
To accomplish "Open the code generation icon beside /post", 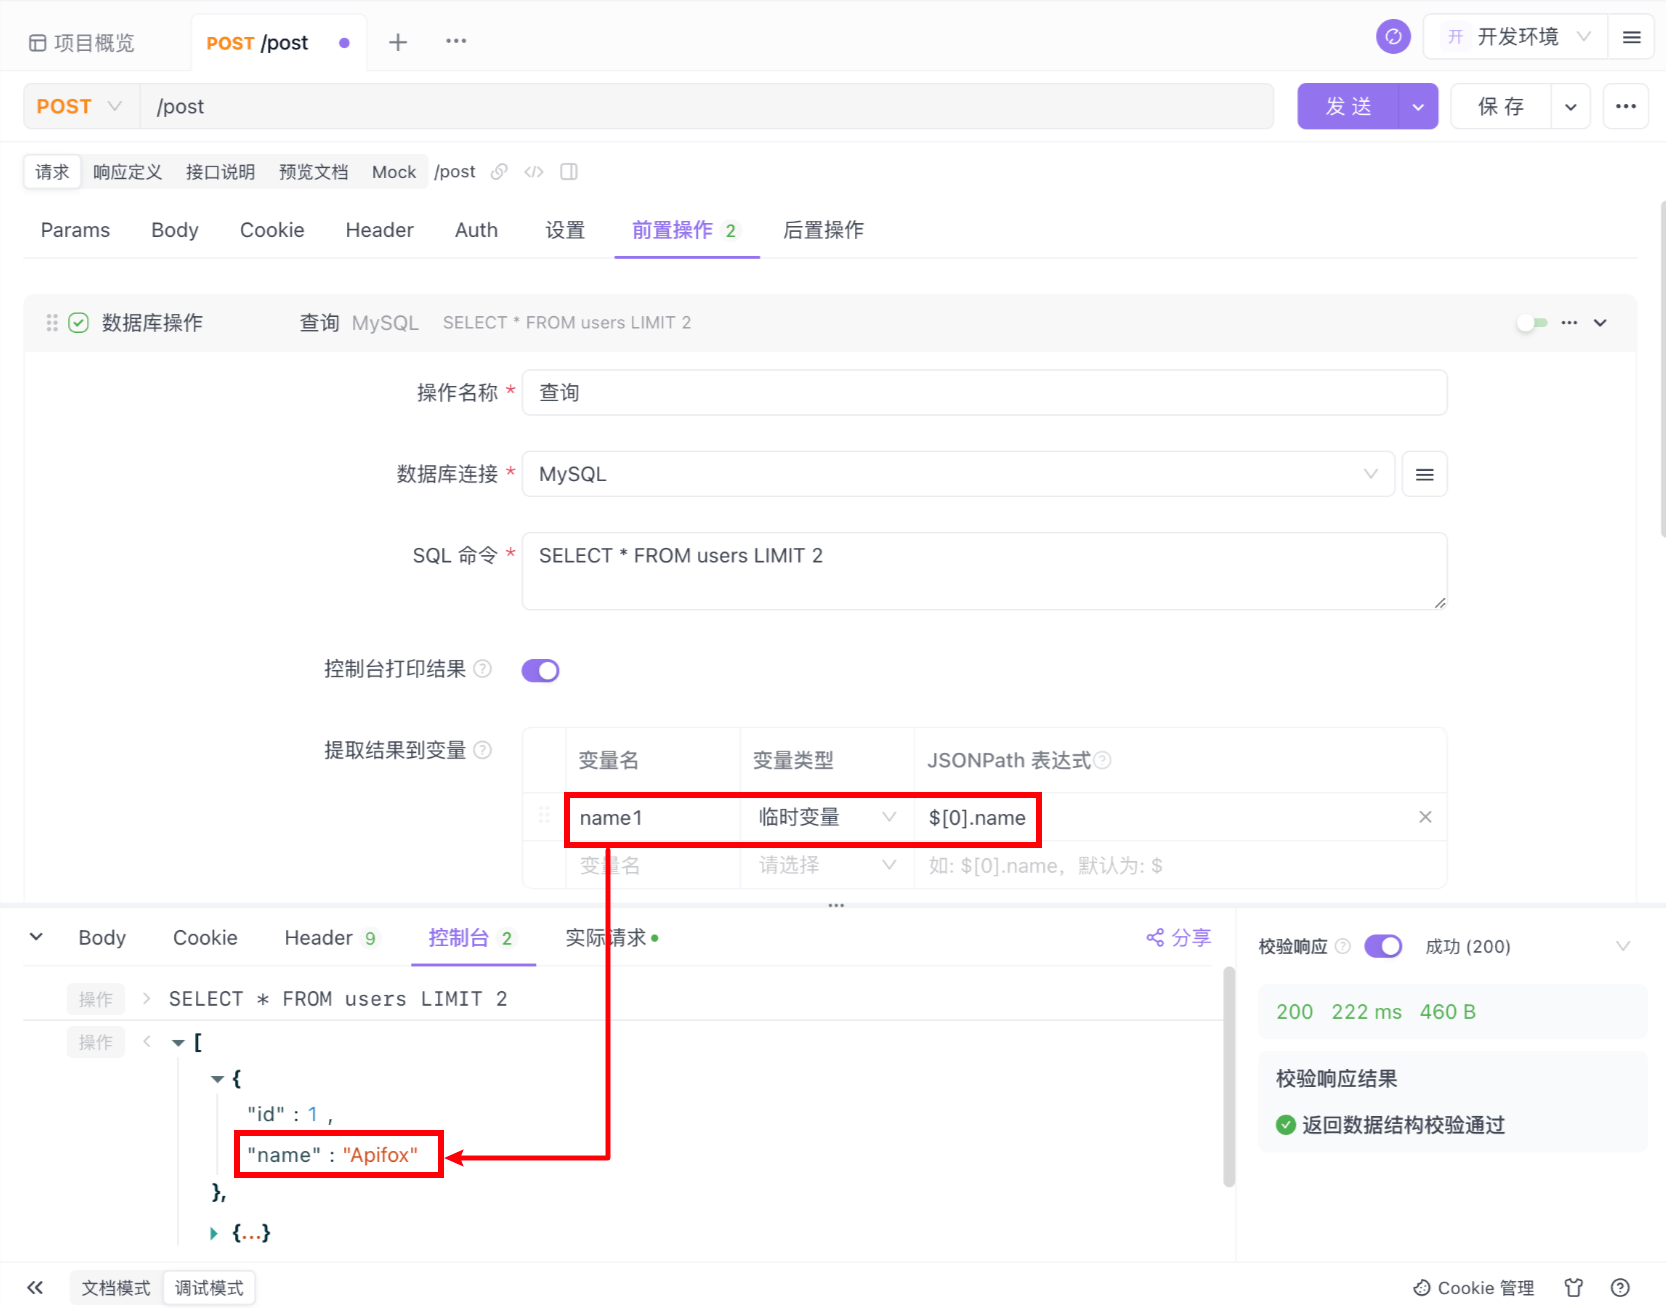I will (534, 172).
